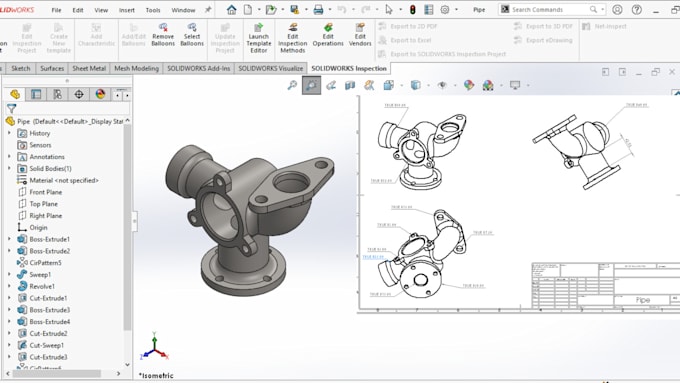Select Cut-Sweep1 in the feature tree
This screenshot has height=383, width=680.
[46, 345]
